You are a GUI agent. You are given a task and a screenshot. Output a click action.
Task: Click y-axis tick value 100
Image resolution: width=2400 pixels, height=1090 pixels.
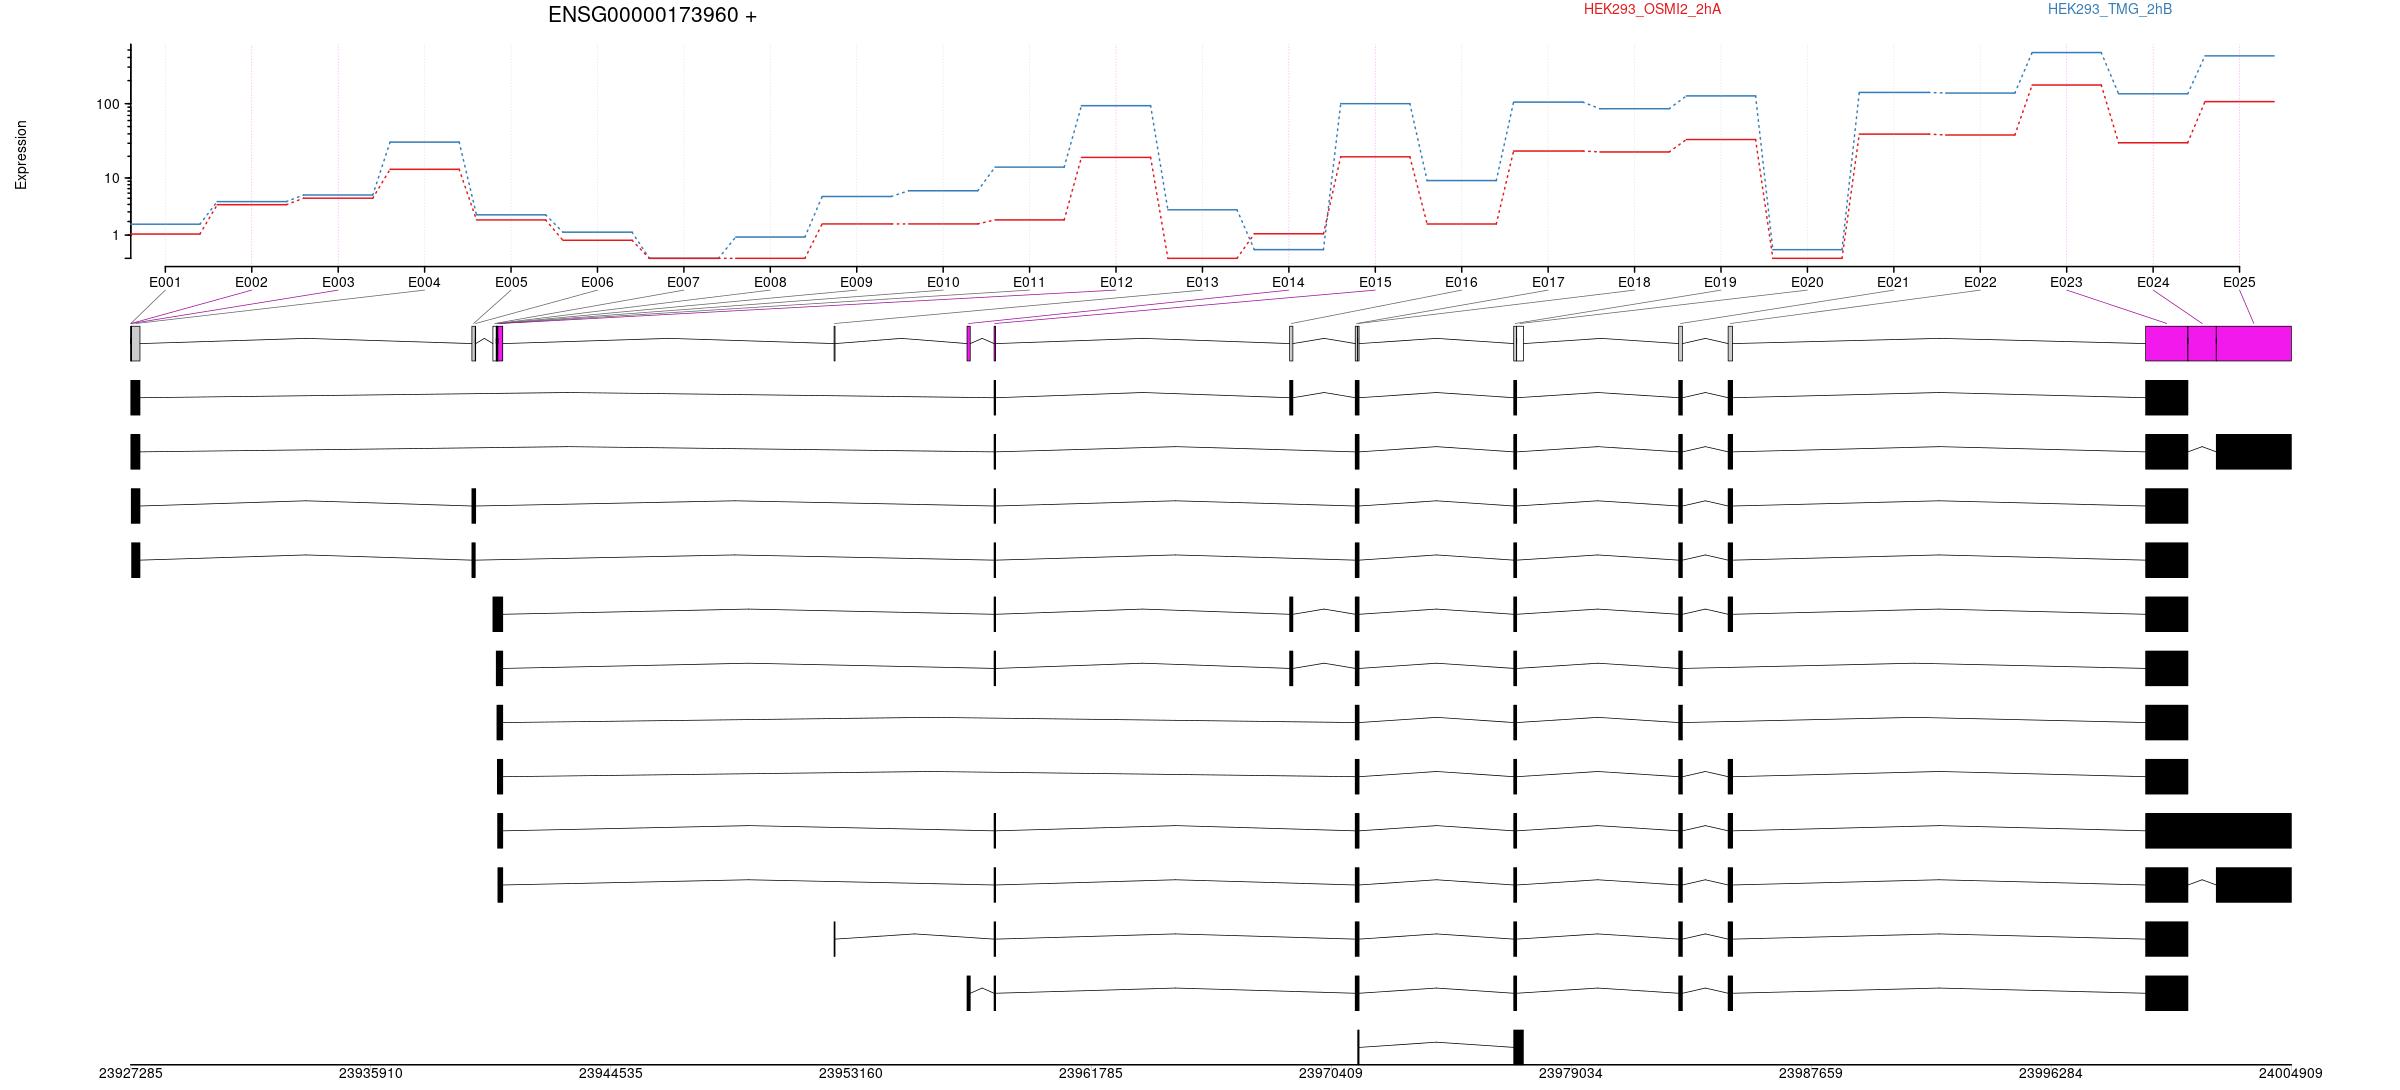[108, 104]
